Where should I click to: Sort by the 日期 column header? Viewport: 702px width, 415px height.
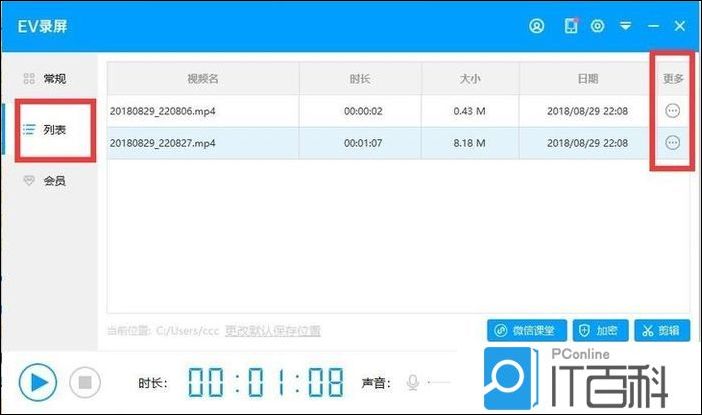[588, 79]
